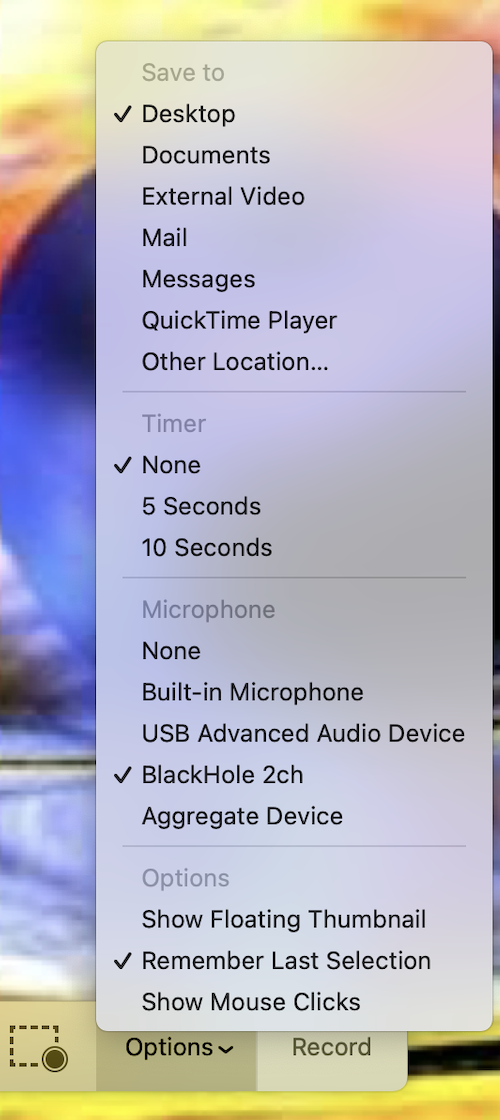500x1120 pixels.
Task: Click the record selected portion icon
Action: pyautogui.click(x=38, y=1048)
